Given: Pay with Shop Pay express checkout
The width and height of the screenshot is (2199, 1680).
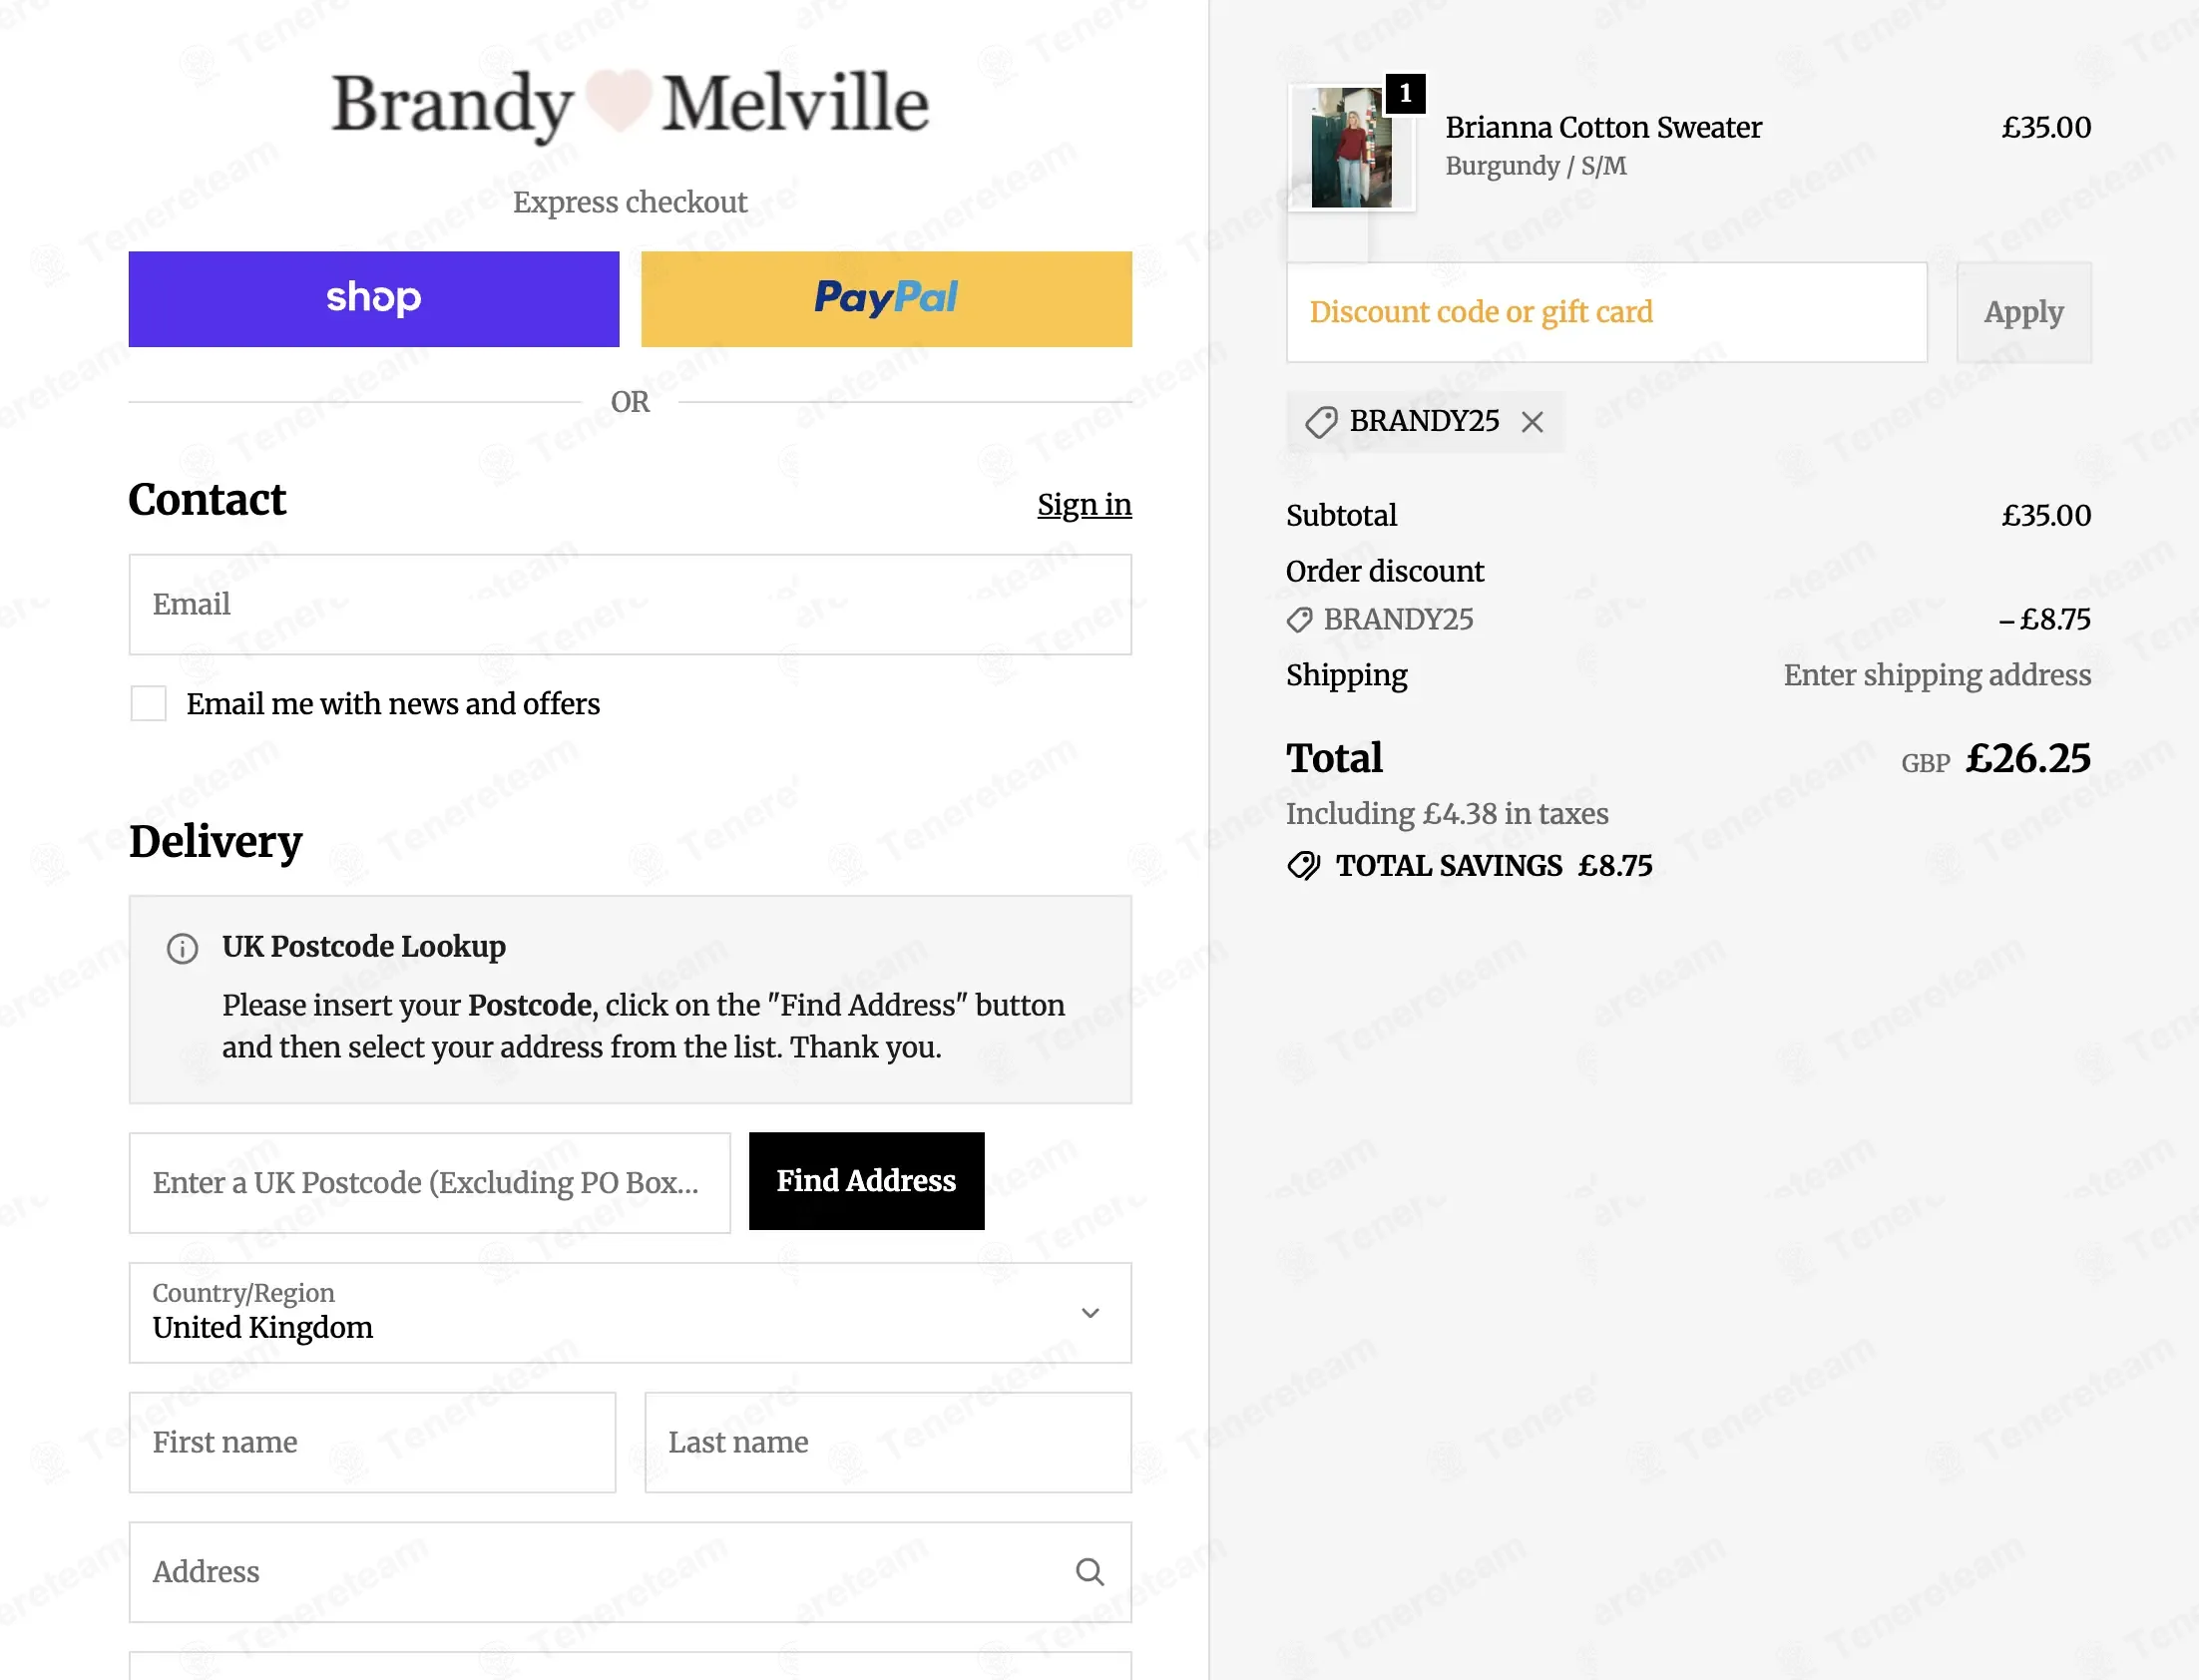Looking at the screenshot, I should (x=374, y=299).
